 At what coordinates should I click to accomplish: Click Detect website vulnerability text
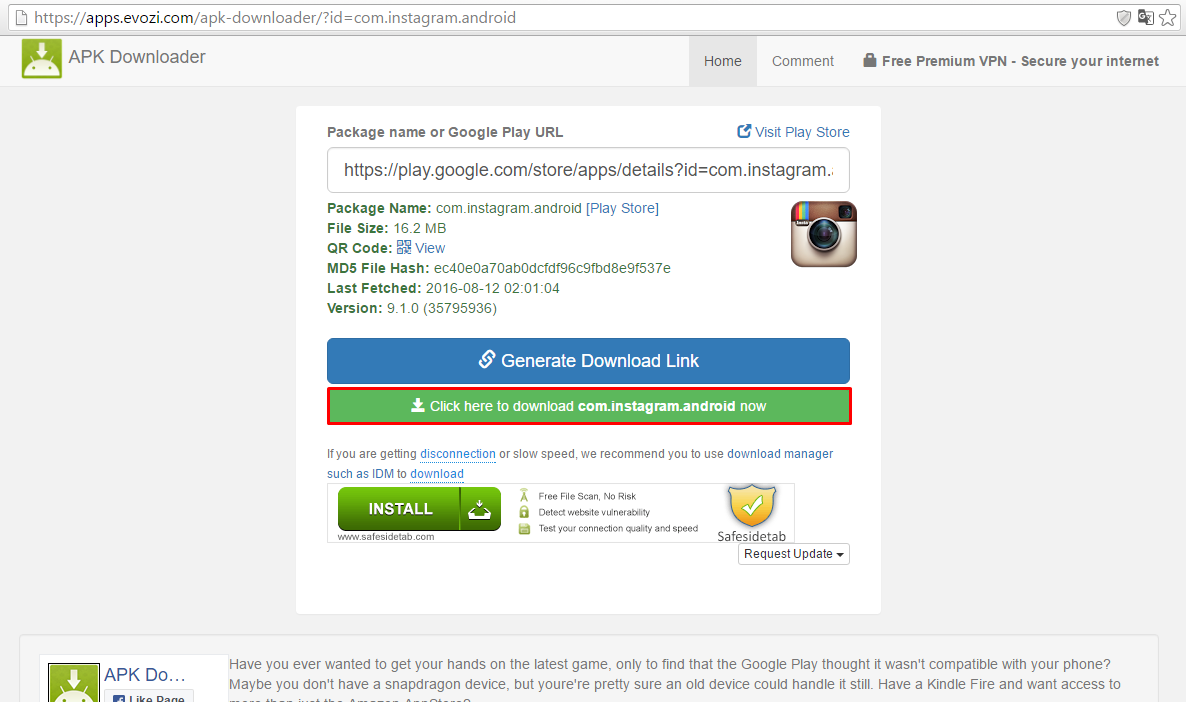pyautogui.click(x=594, y=512)
